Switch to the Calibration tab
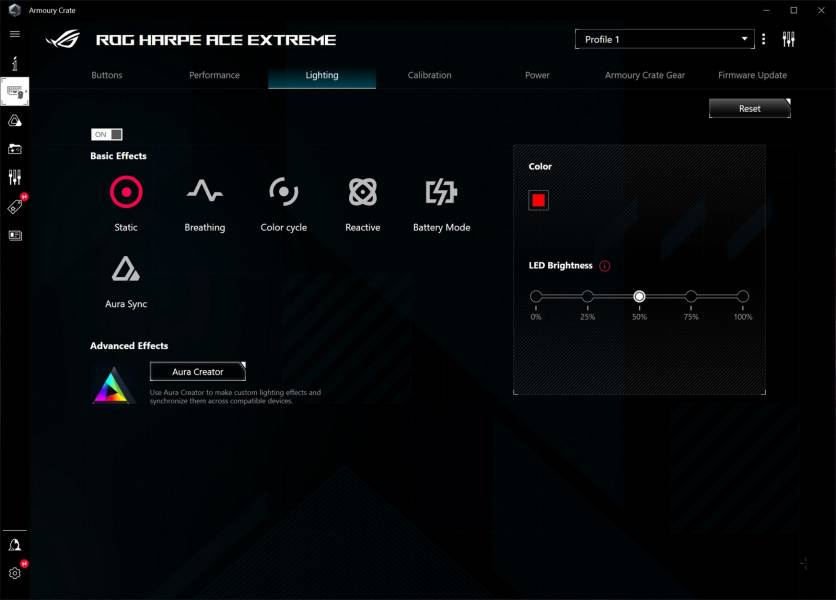Image resolution: width=836 pixels, height=600 pixels. (x=430, y=75)
